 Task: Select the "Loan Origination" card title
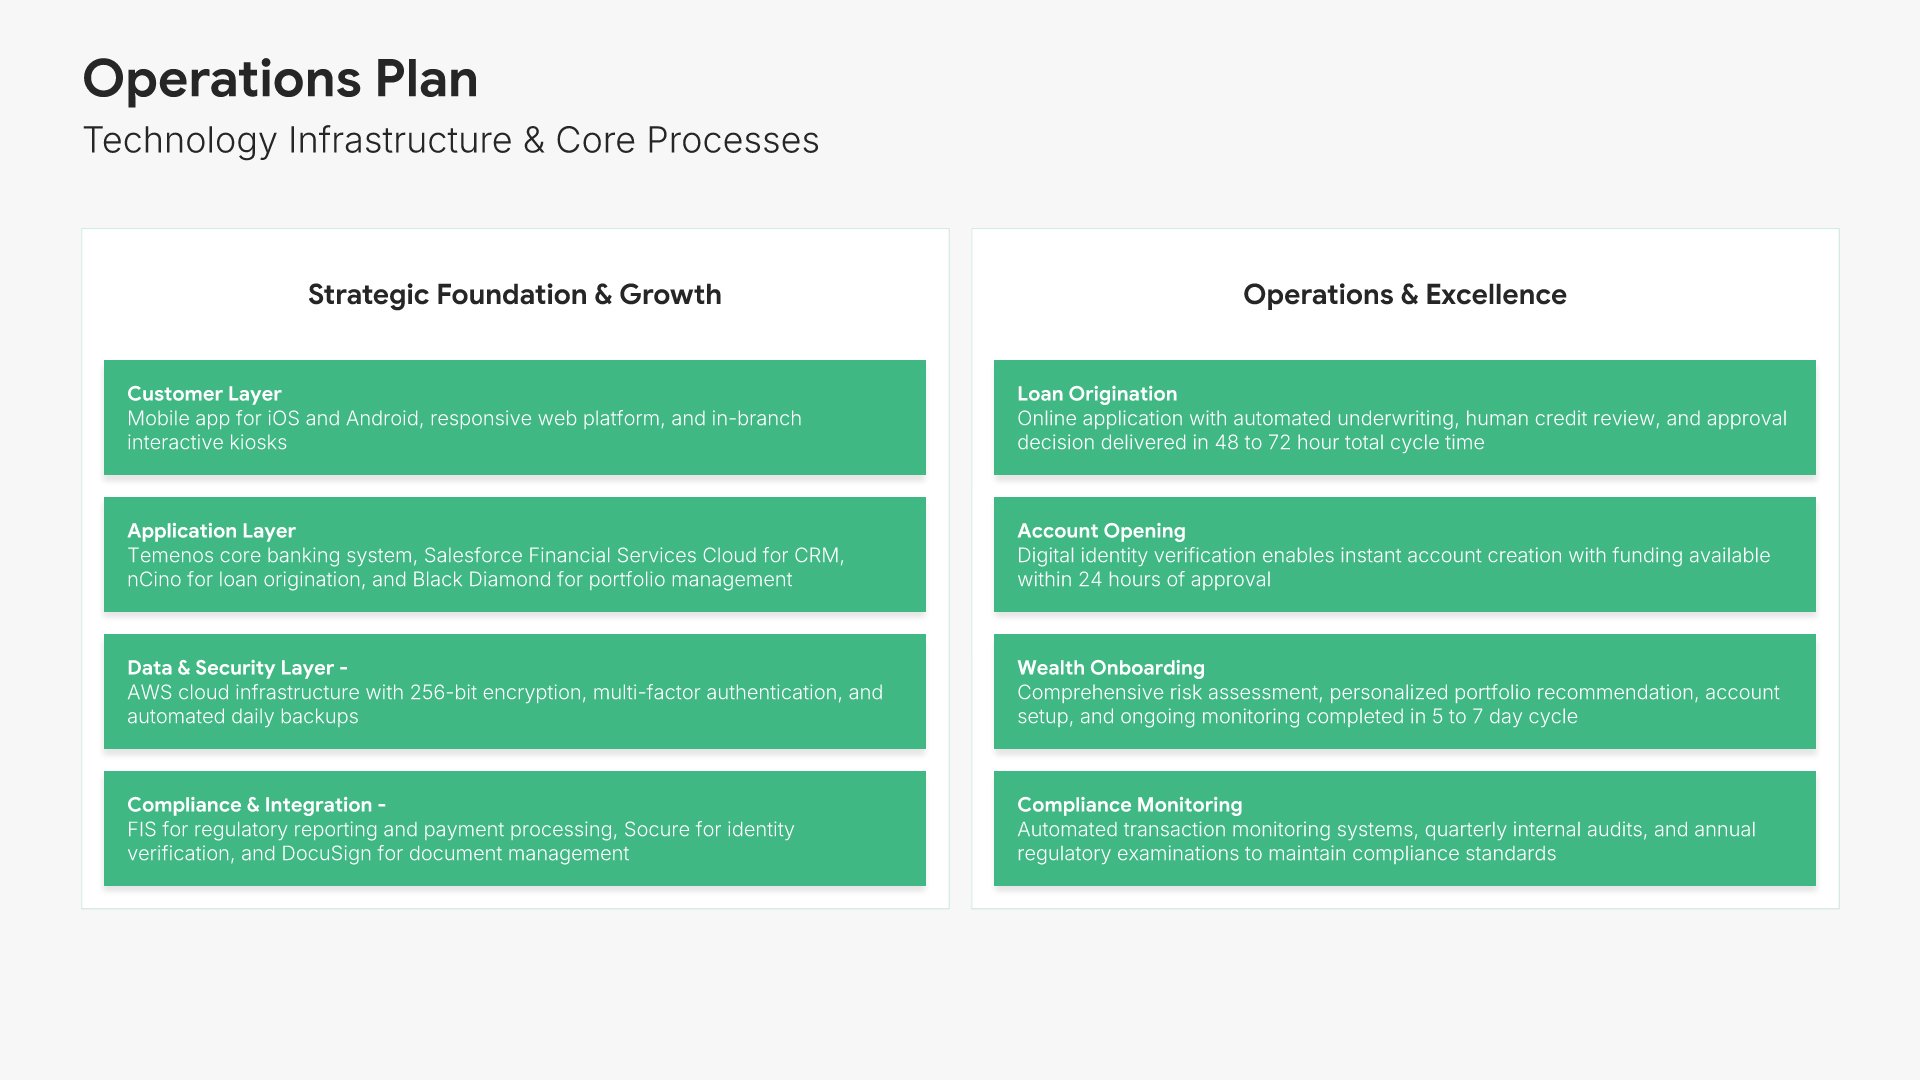[x=1097, y=394]
